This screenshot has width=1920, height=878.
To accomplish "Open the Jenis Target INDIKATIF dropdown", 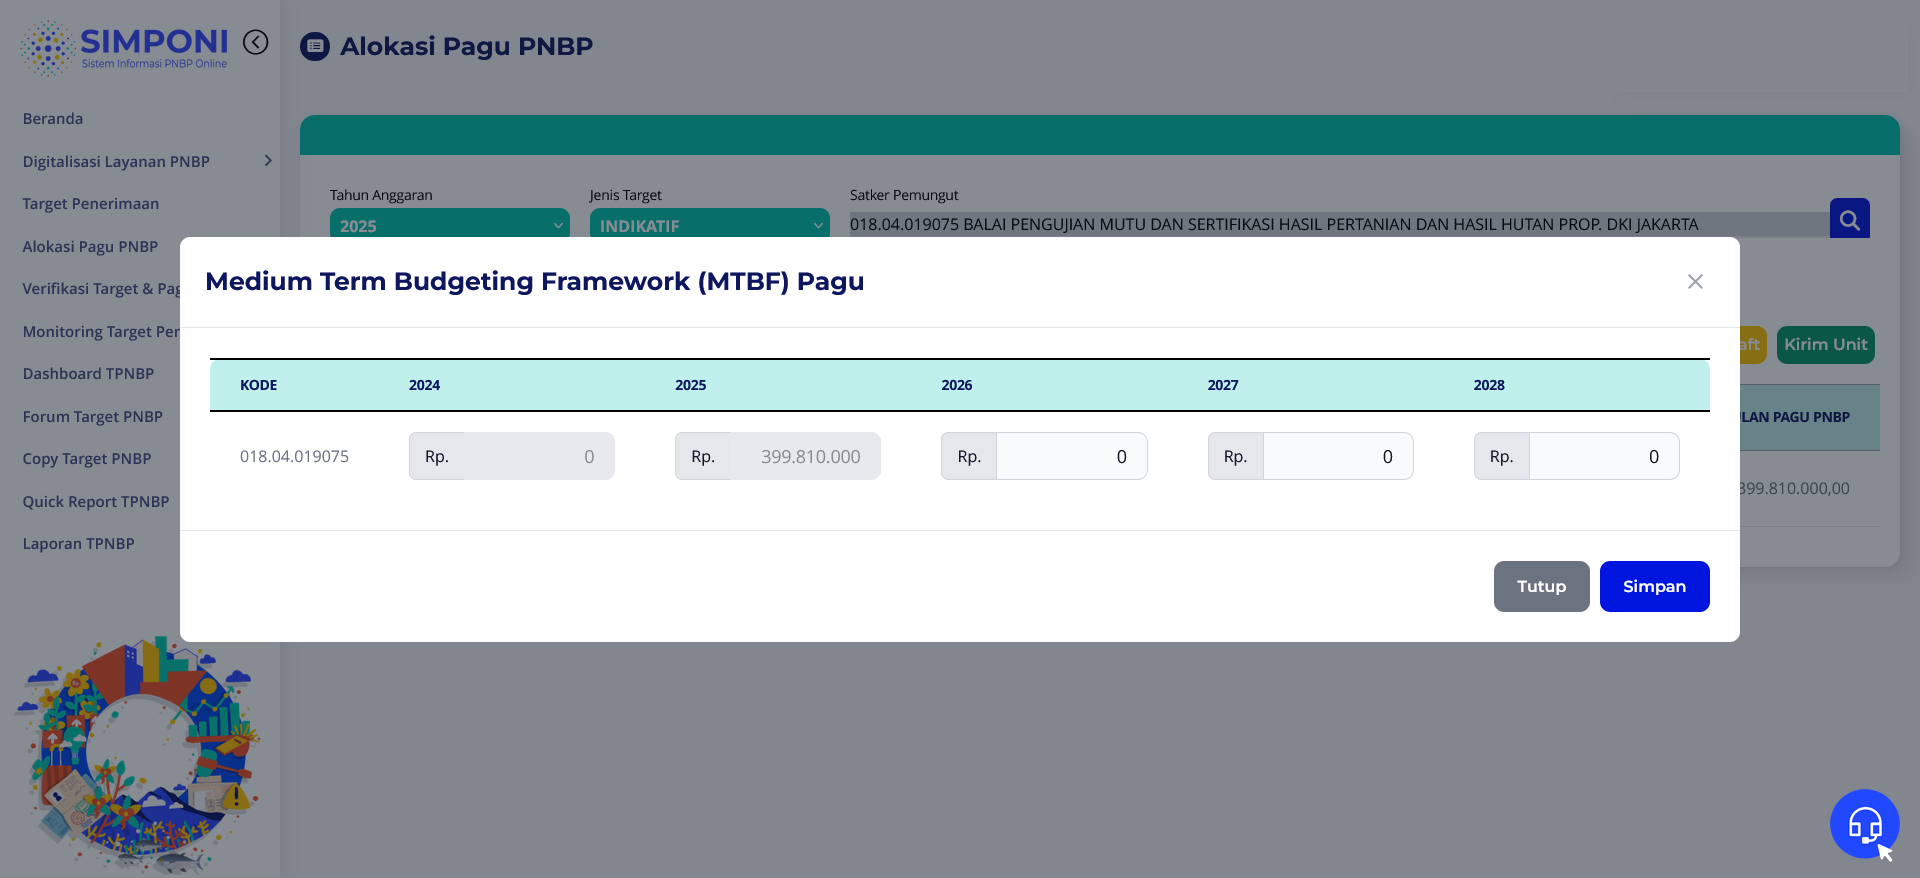I will point(709,224).
